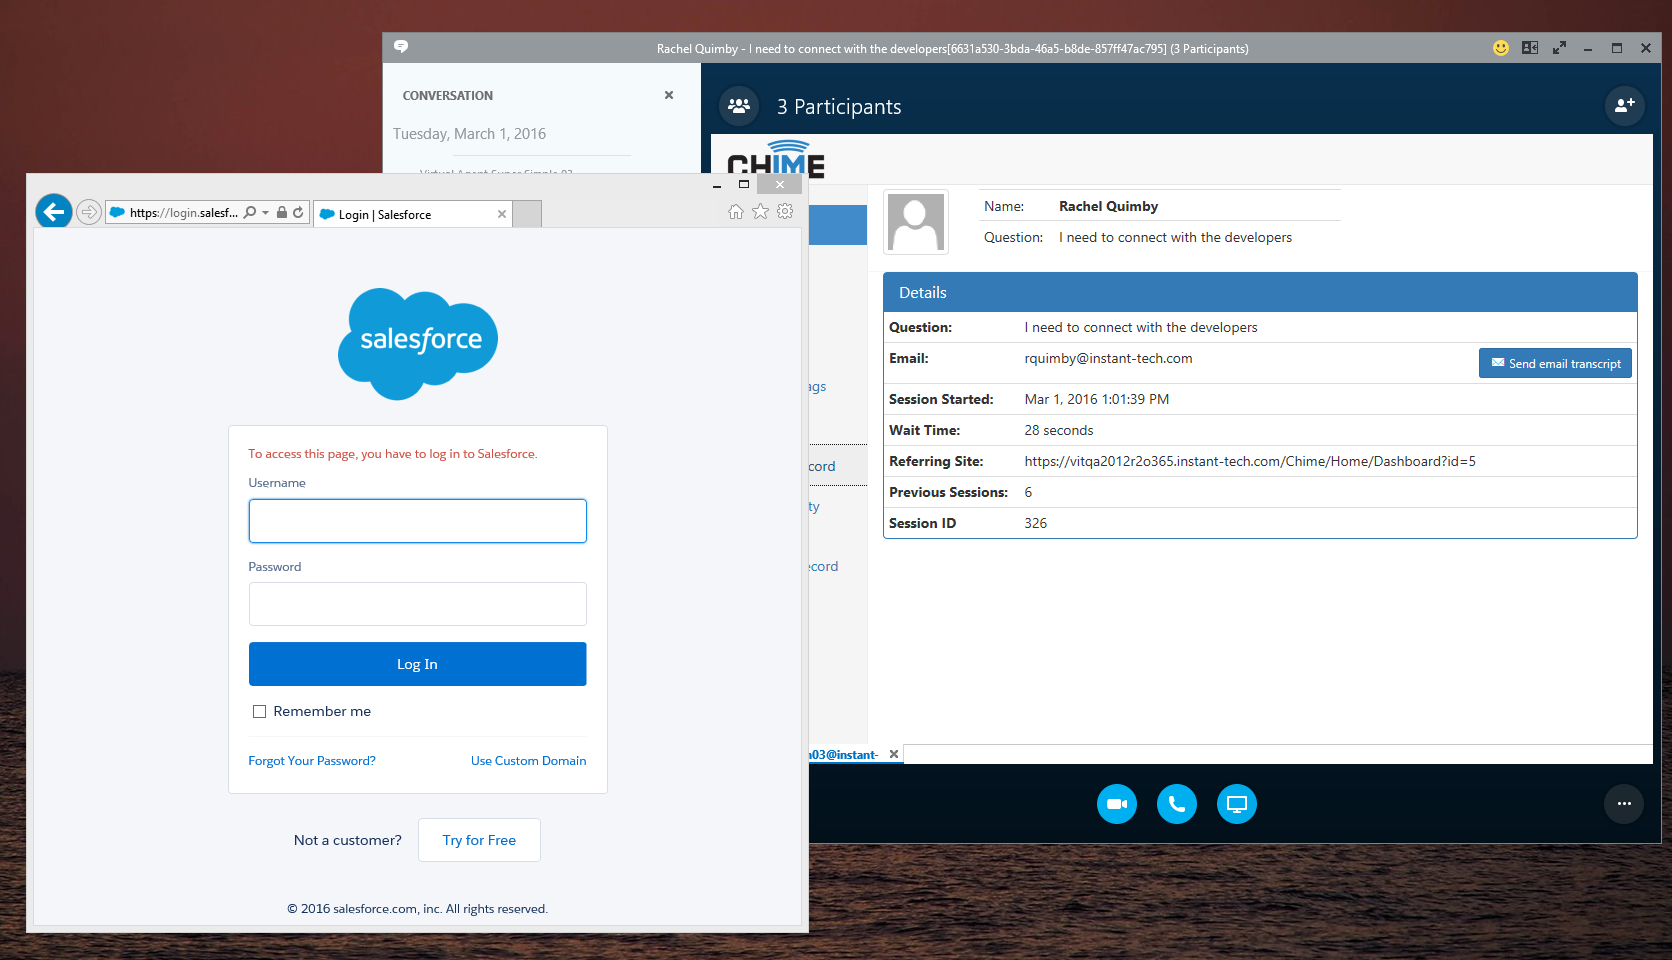Image resolution: width=1672 pixels, height=960 pixels.
Task: Click Send email transcript button
Action: [x=1555, y=363]
